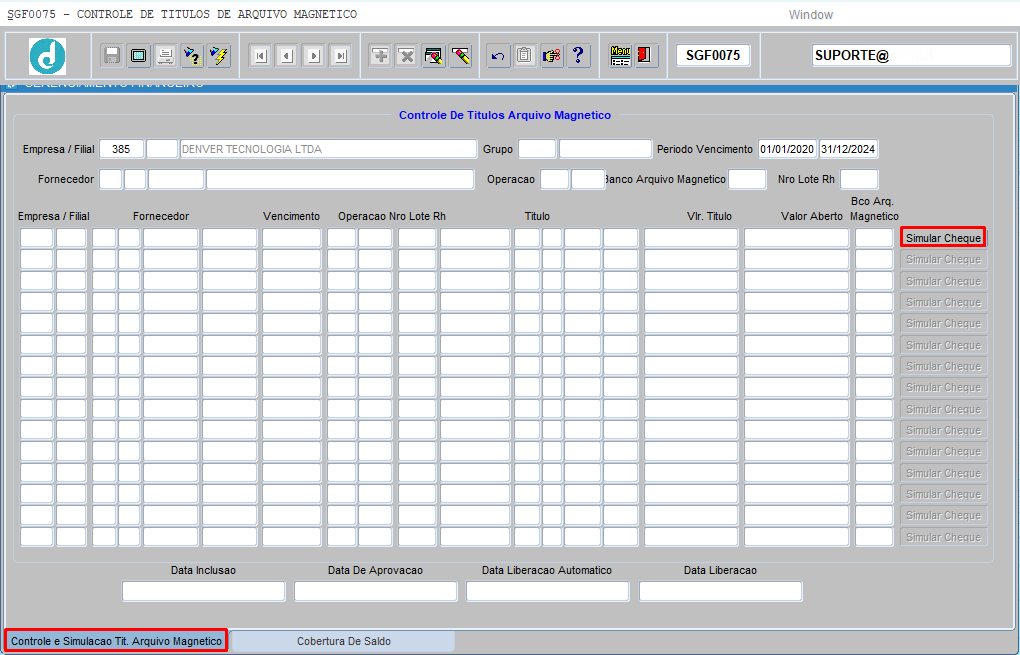Click the pointing hand toolbar icon

pyautogui.click(x=552, y=56)
